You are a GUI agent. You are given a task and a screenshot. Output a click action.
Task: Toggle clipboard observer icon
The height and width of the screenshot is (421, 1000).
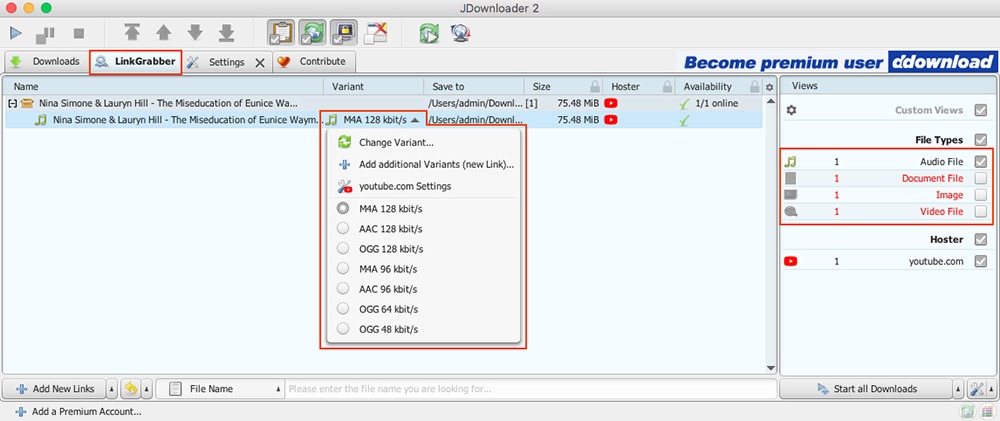click(x=281, y=33)
